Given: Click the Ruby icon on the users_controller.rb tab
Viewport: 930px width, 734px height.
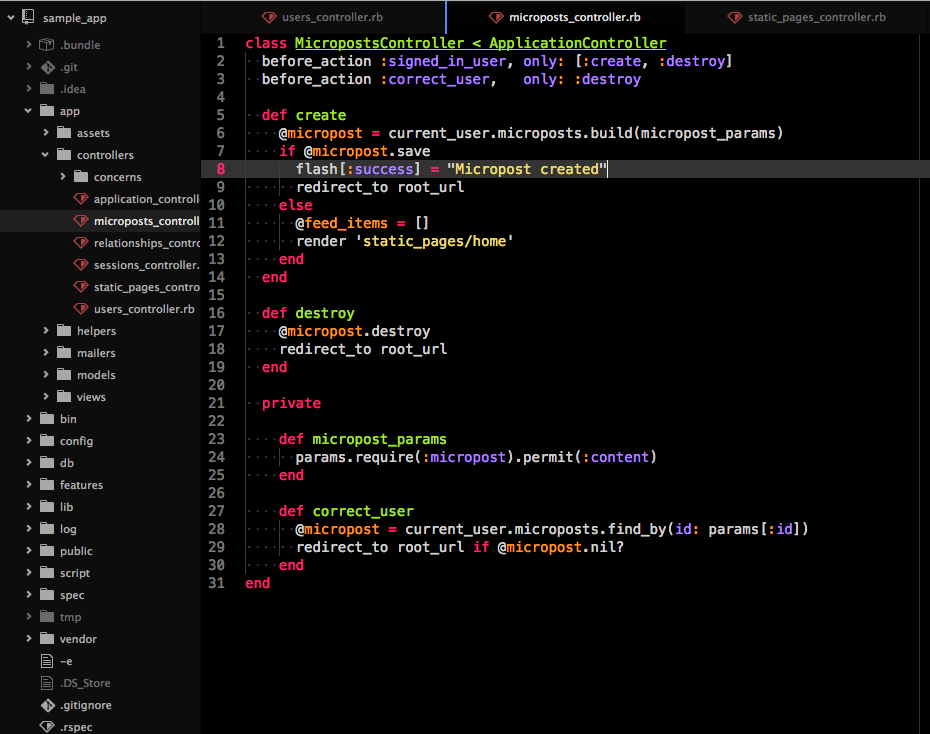Looking at the screenshot, I should (268, 17).
